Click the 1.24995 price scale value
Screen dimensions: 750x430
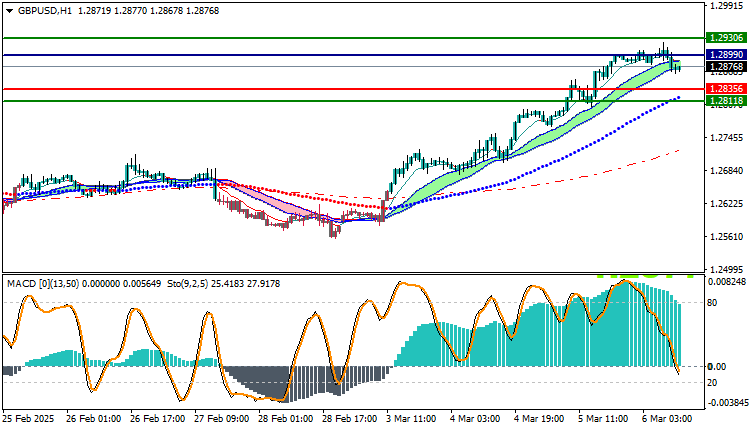pyautogui.click(x=727, y=269)
